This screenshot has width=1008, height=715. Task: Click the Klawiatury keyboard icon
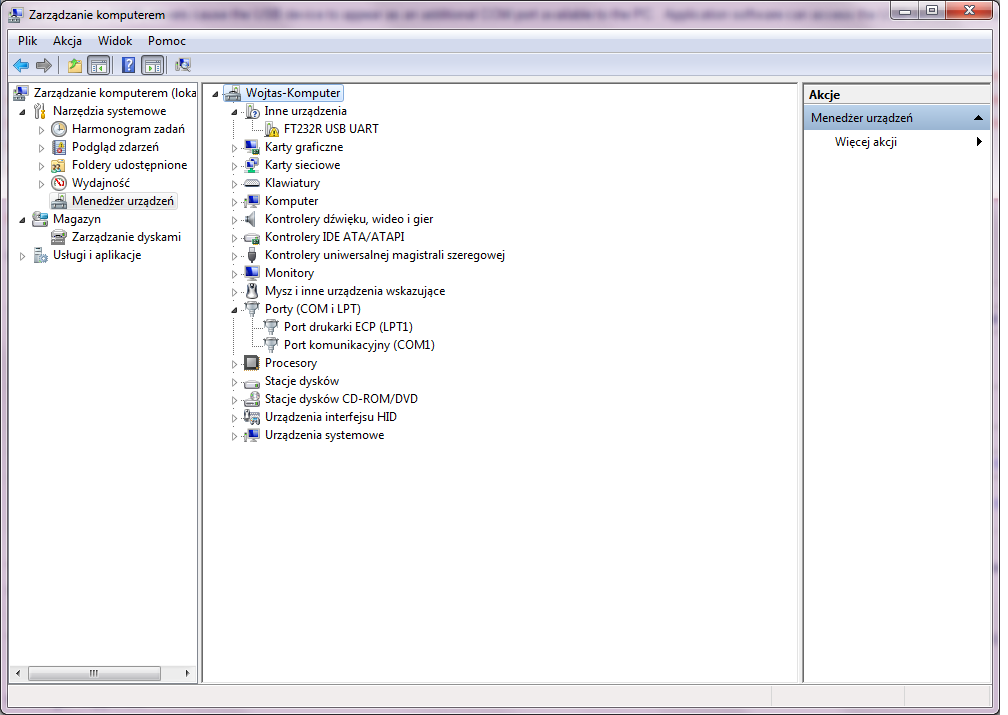coord(252,183)
